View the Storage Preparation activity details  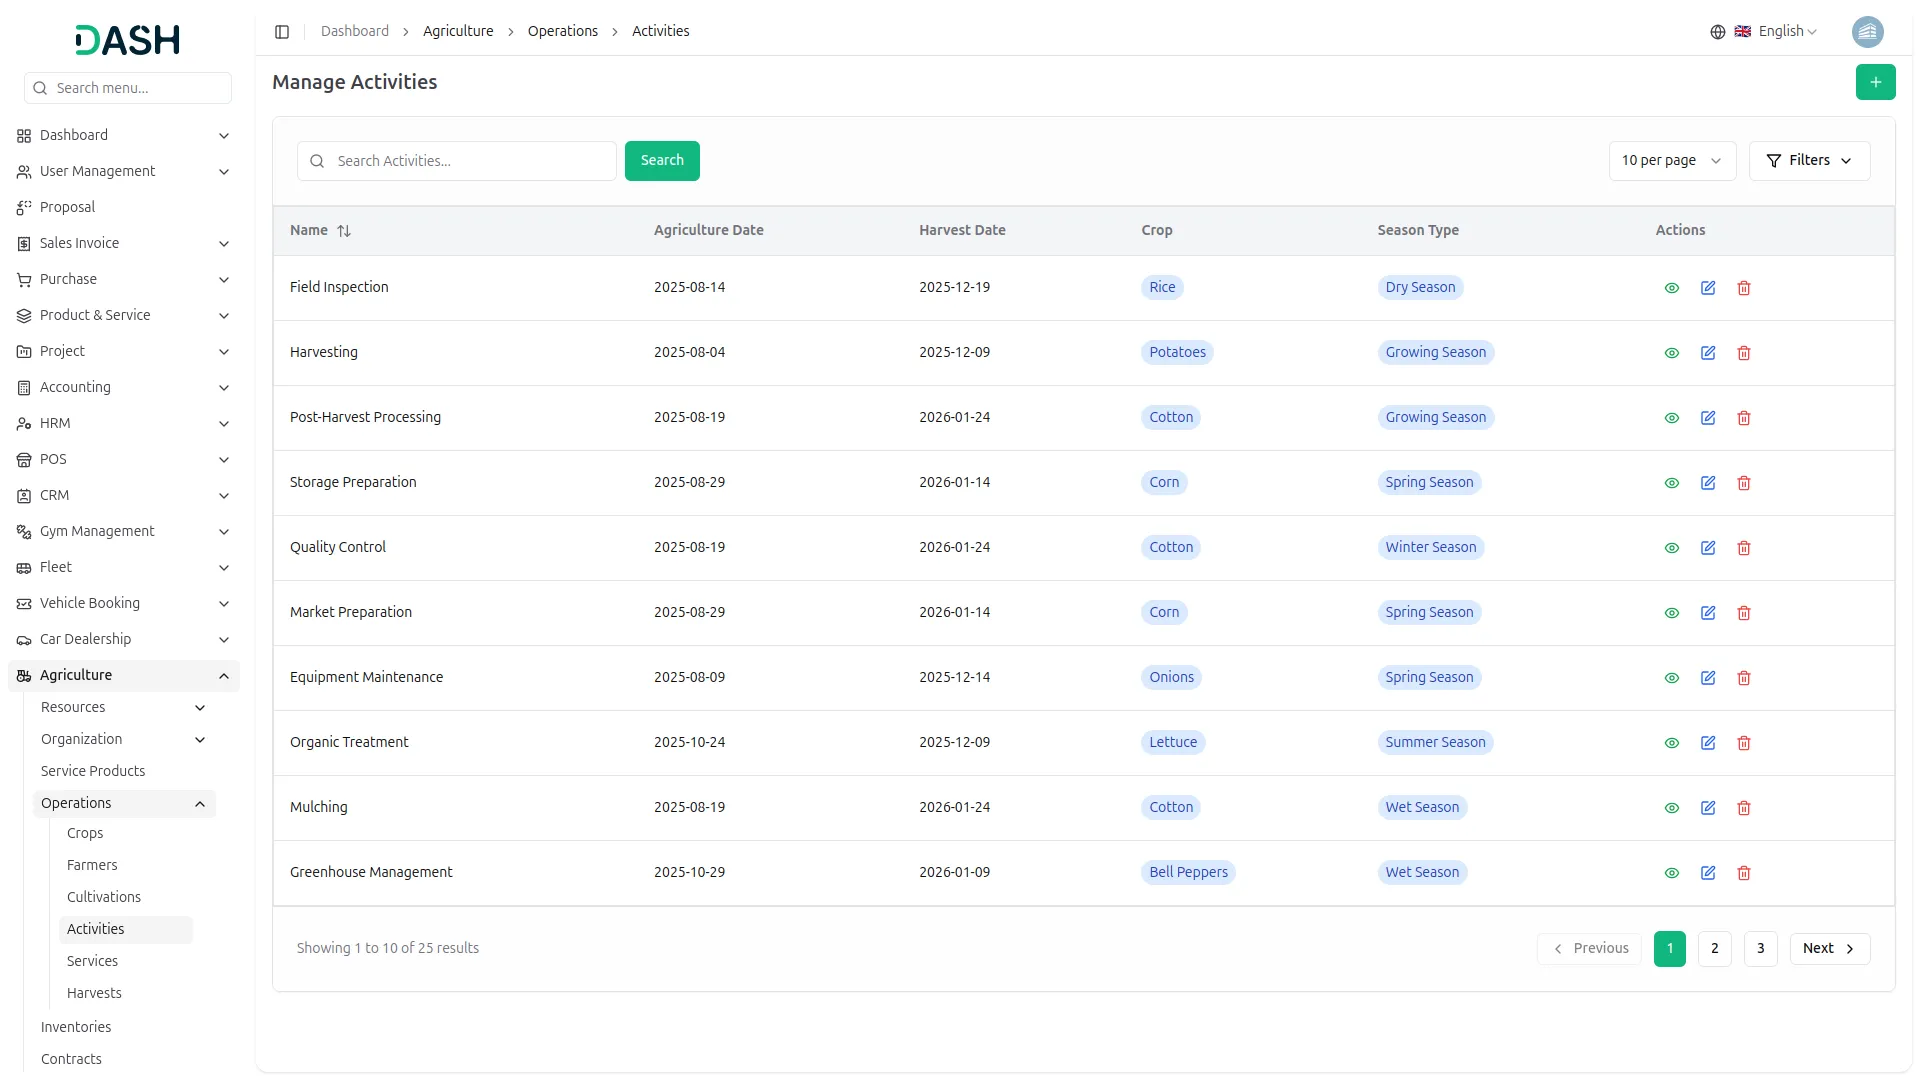pyautogui.click(x=1671, y=483)
